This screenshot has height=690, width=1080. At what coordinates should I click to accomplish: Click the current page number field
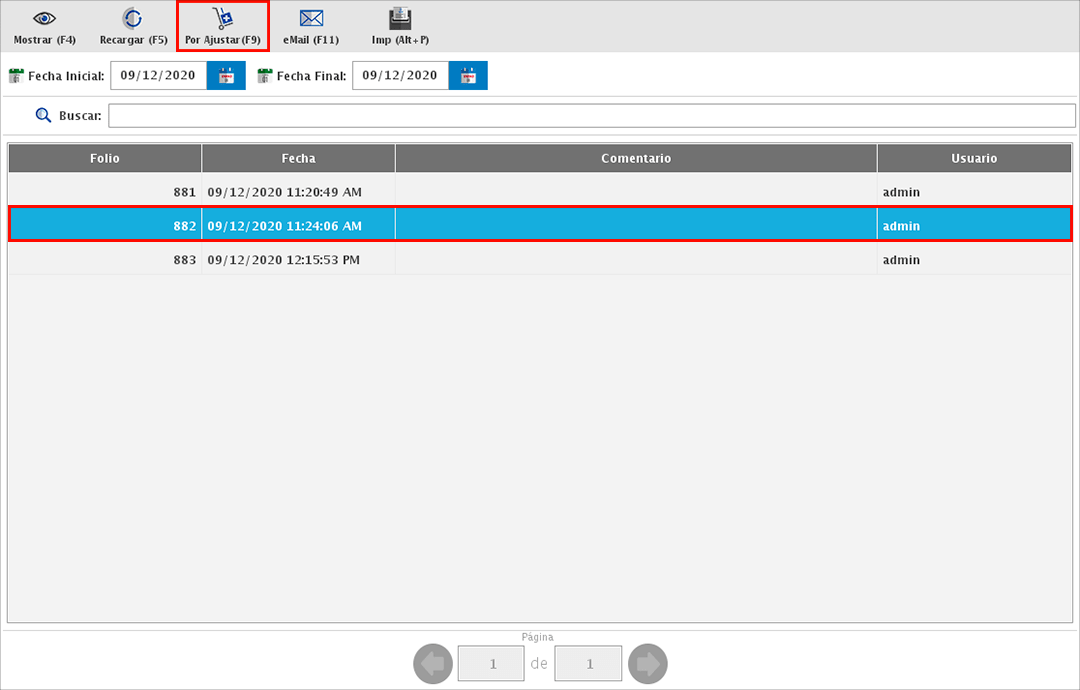[491, 663]
